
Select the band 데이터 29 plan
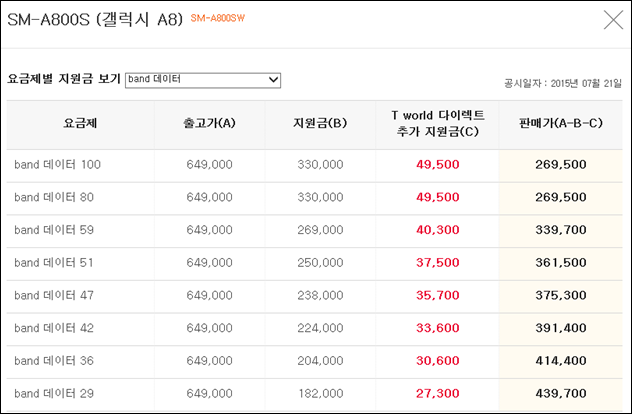click(x=54, y=393)
